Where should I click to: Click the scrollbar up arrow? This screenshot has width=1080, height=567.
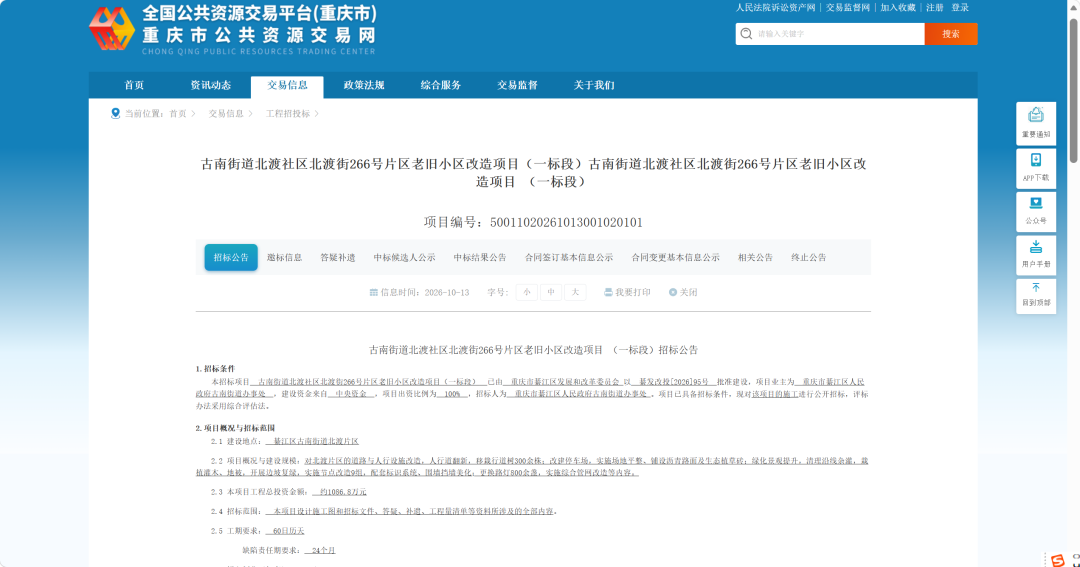click(1073, 6)
